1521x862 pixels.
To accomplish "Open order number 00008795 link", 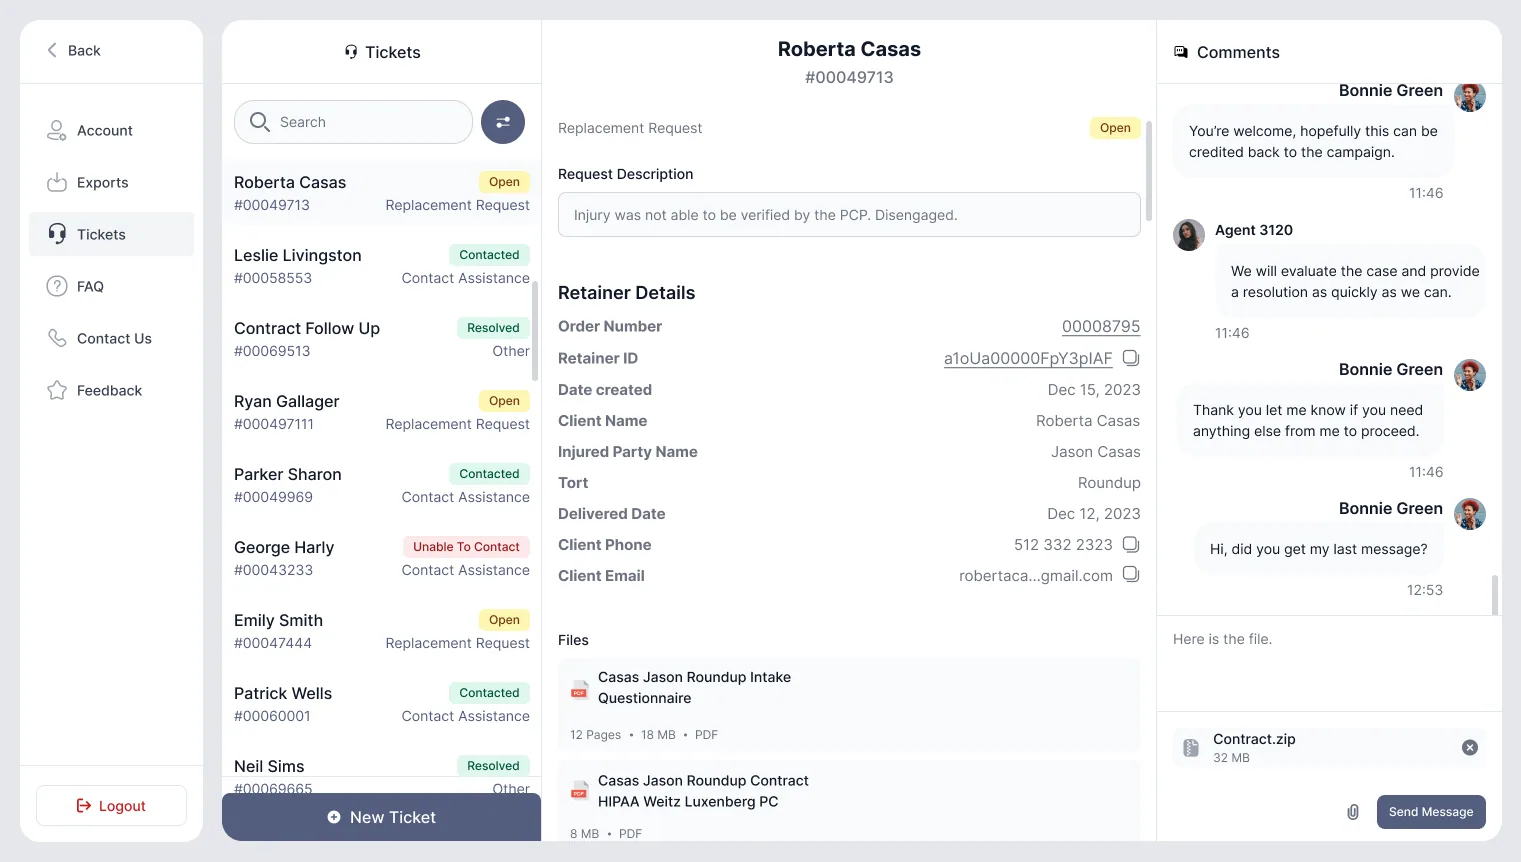I will (1101, 326).
